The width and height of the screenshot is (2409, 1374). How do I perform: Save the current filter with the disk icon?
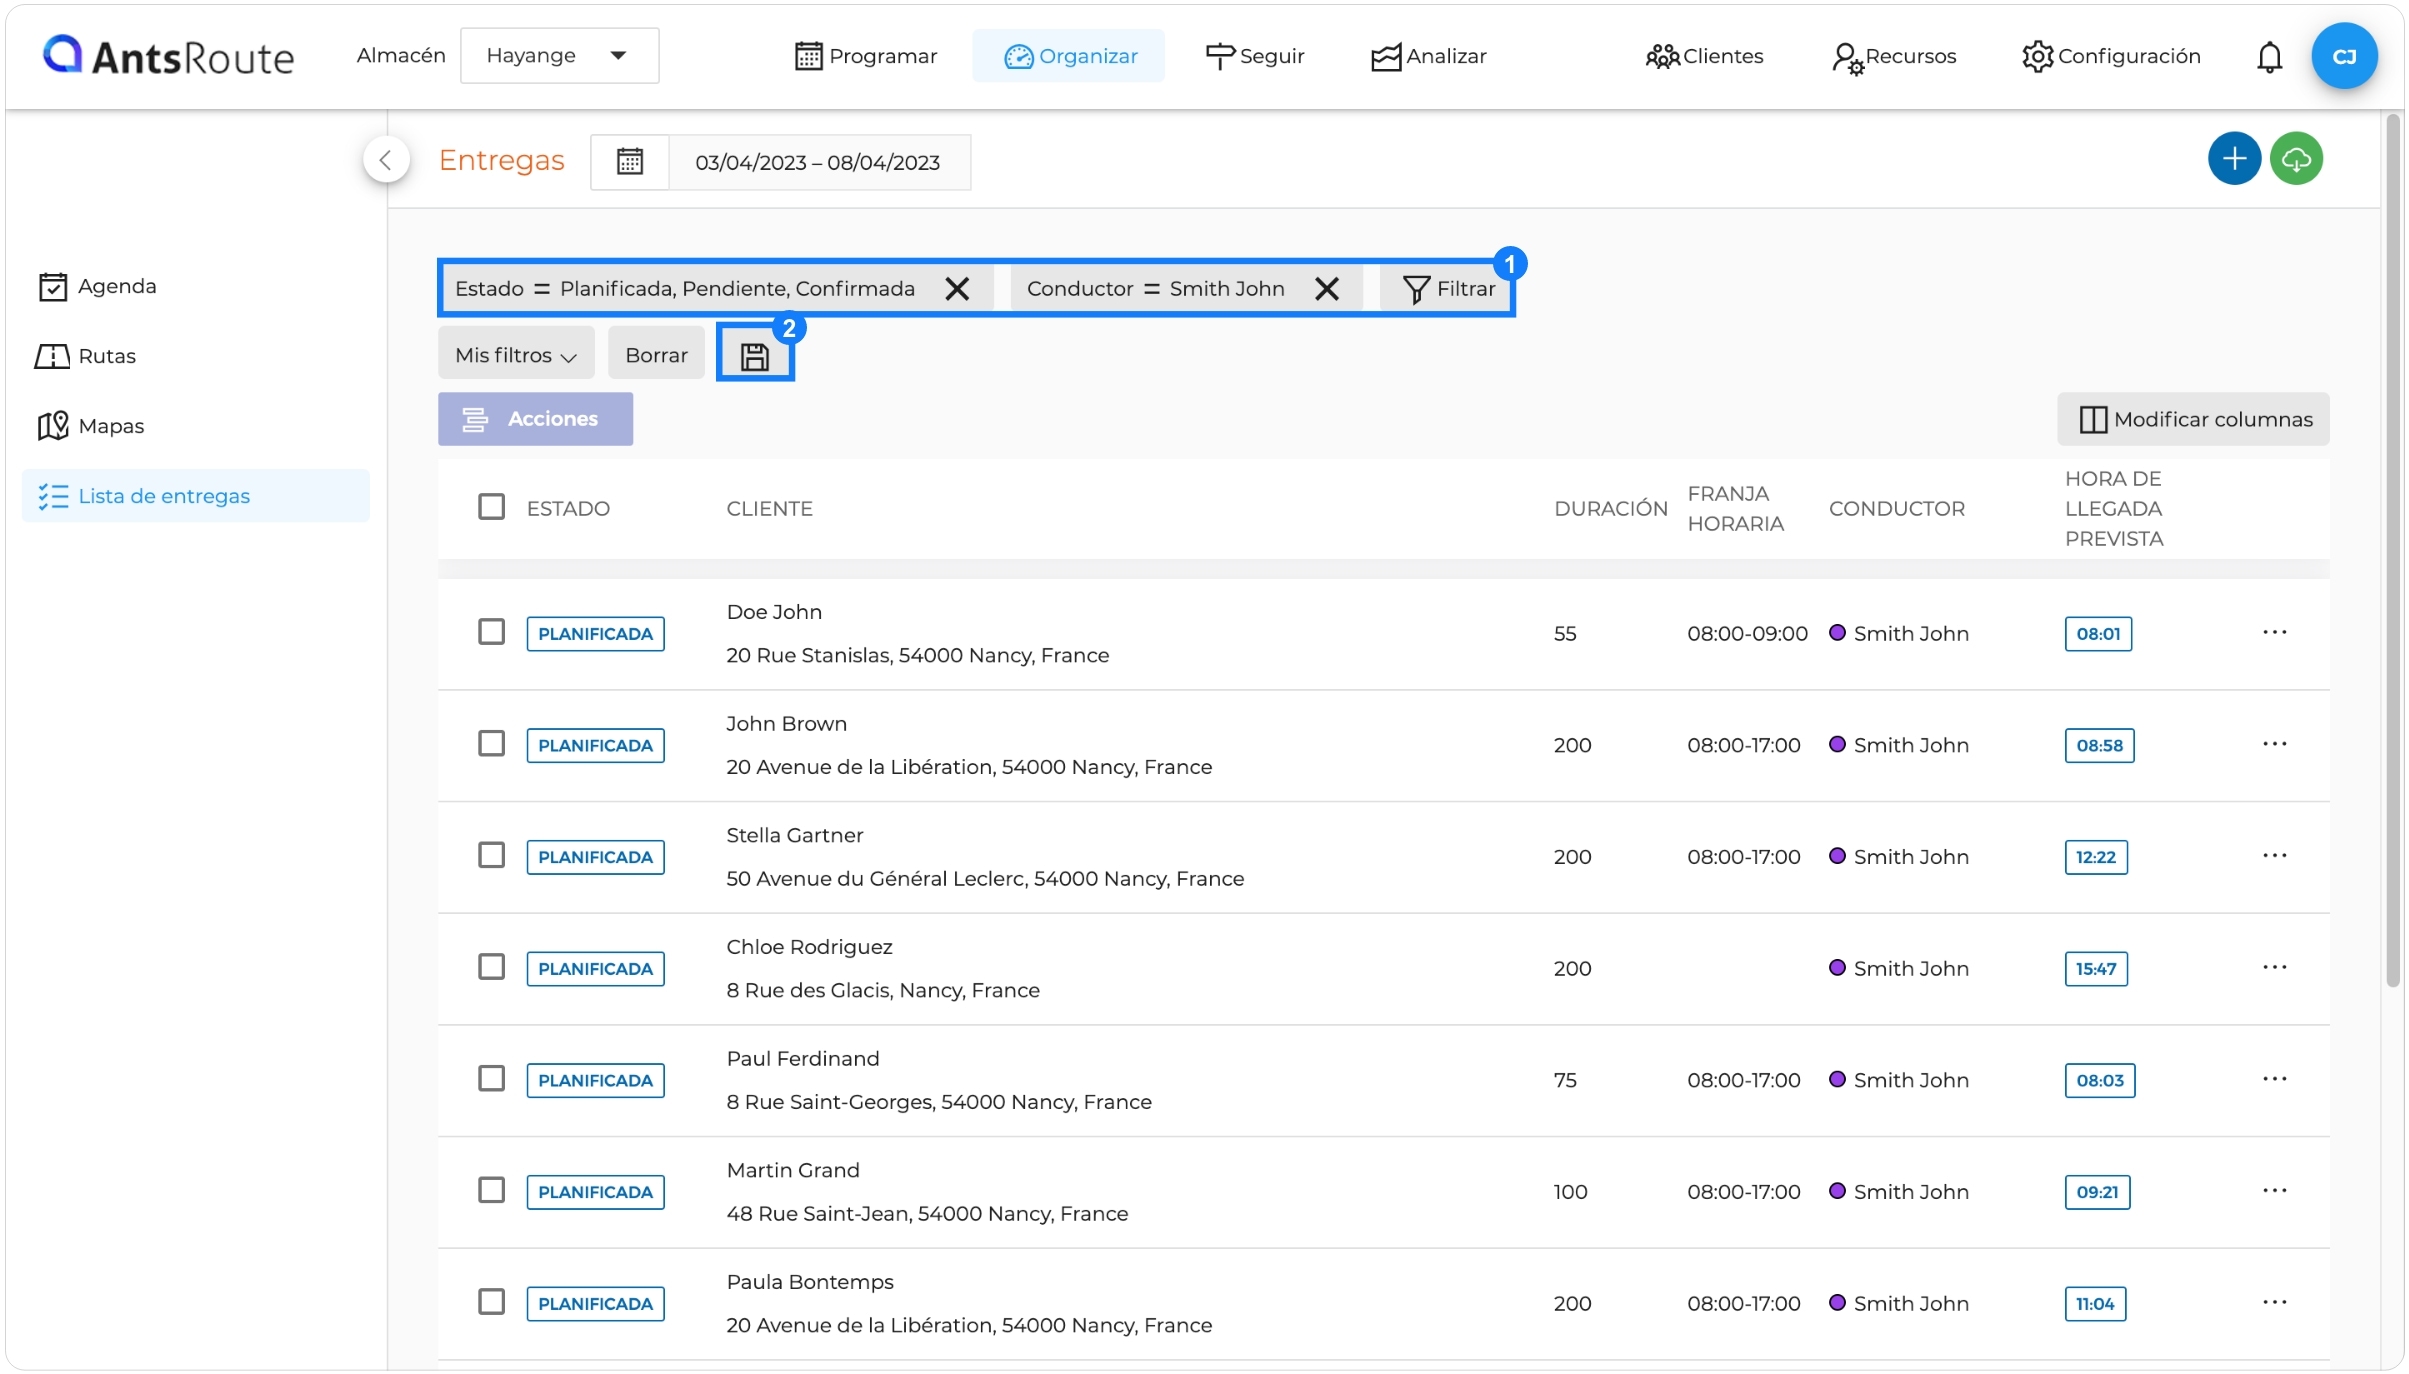(755, 356)
